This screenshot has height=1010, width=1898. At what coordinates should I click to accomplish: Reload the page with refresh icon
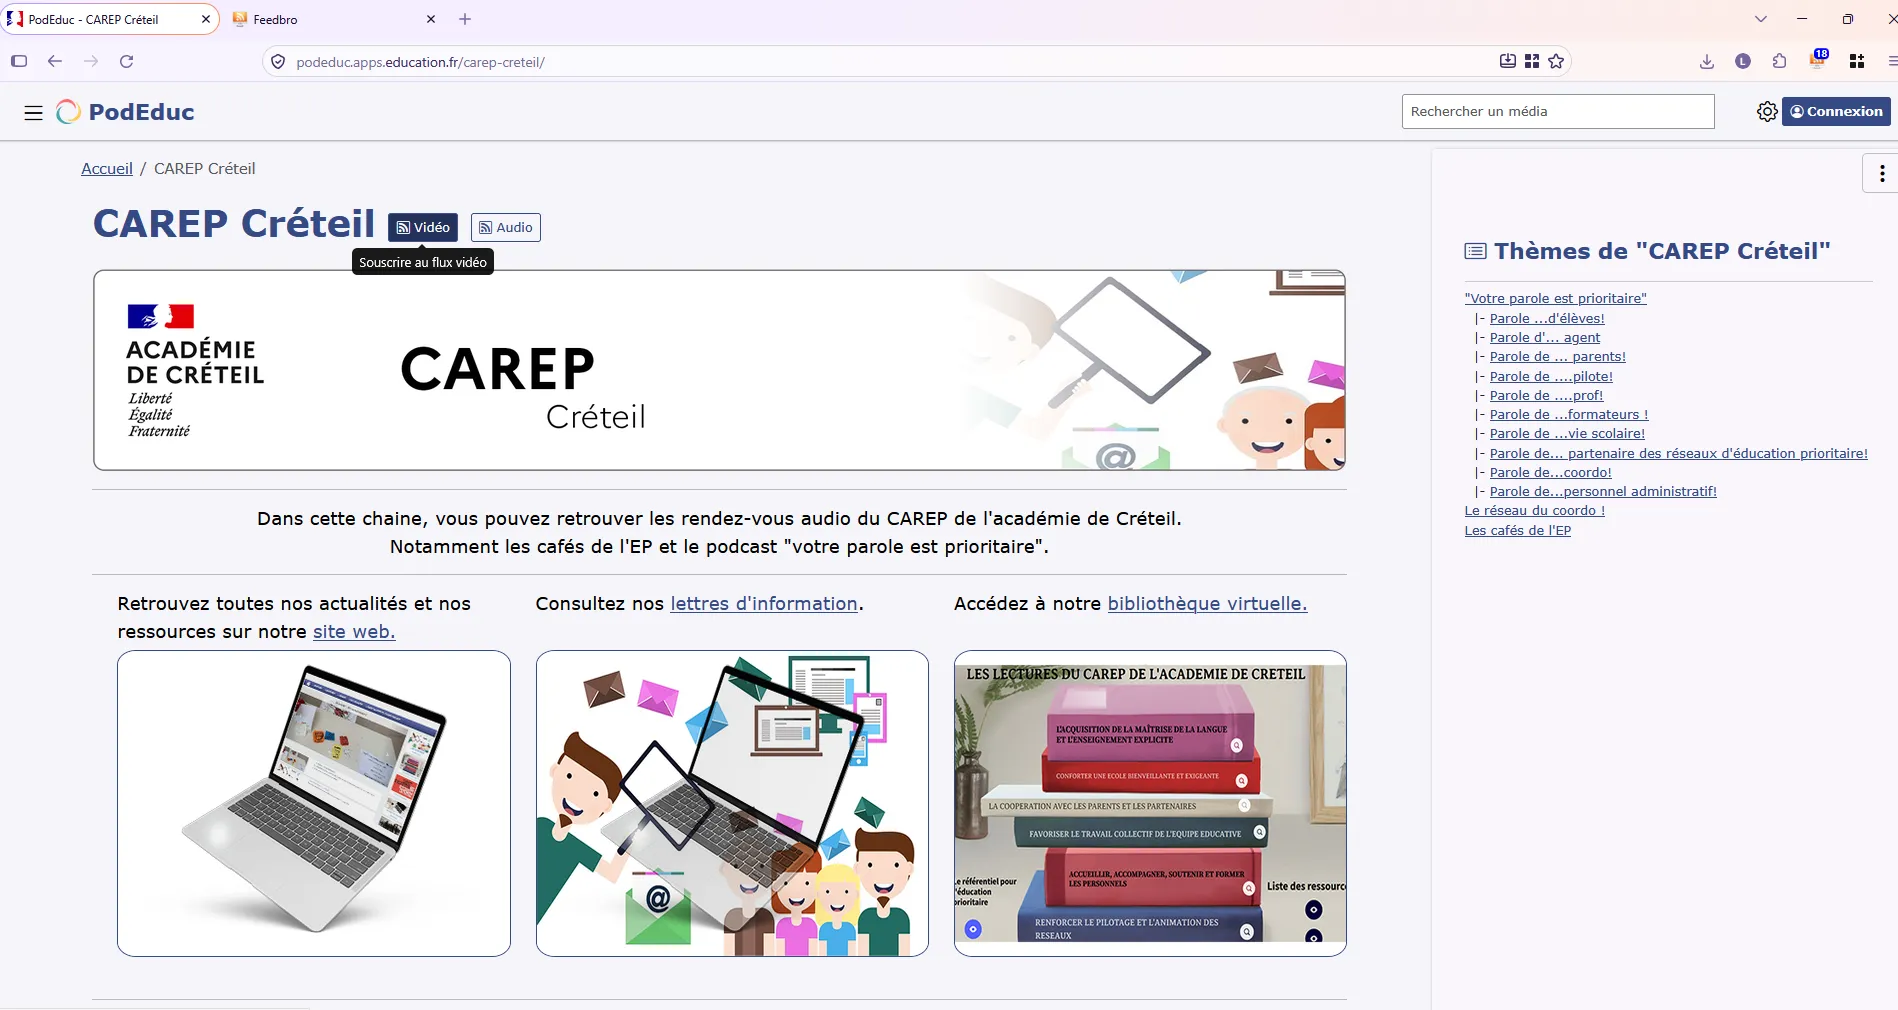126,62
